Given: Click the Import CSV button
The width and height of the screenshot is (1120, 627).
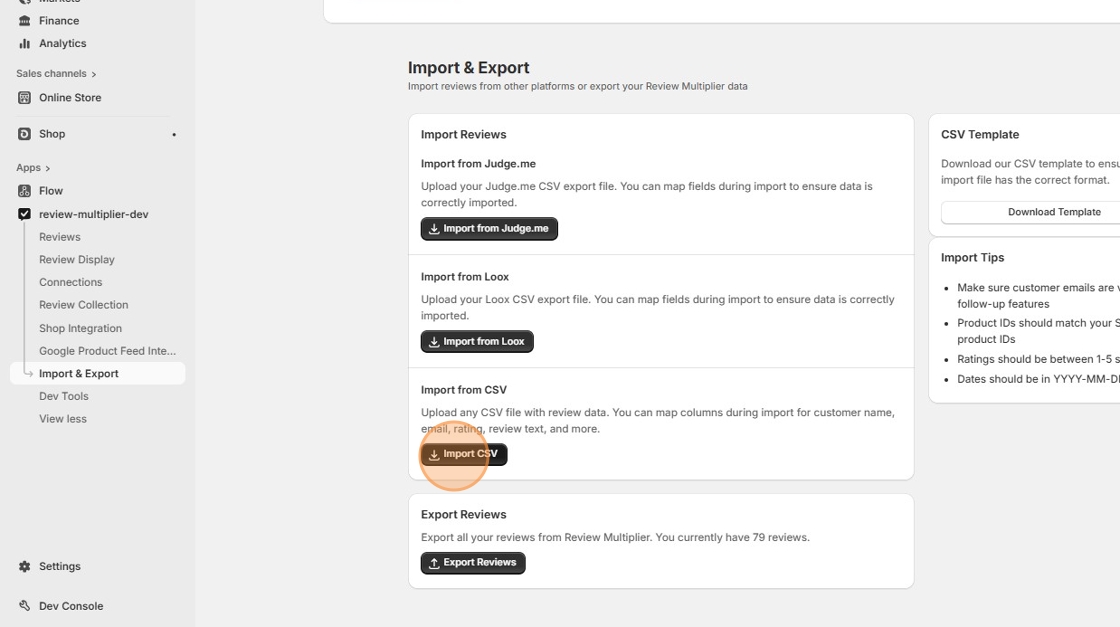Looking at the screenshot, I should (464, 454).
